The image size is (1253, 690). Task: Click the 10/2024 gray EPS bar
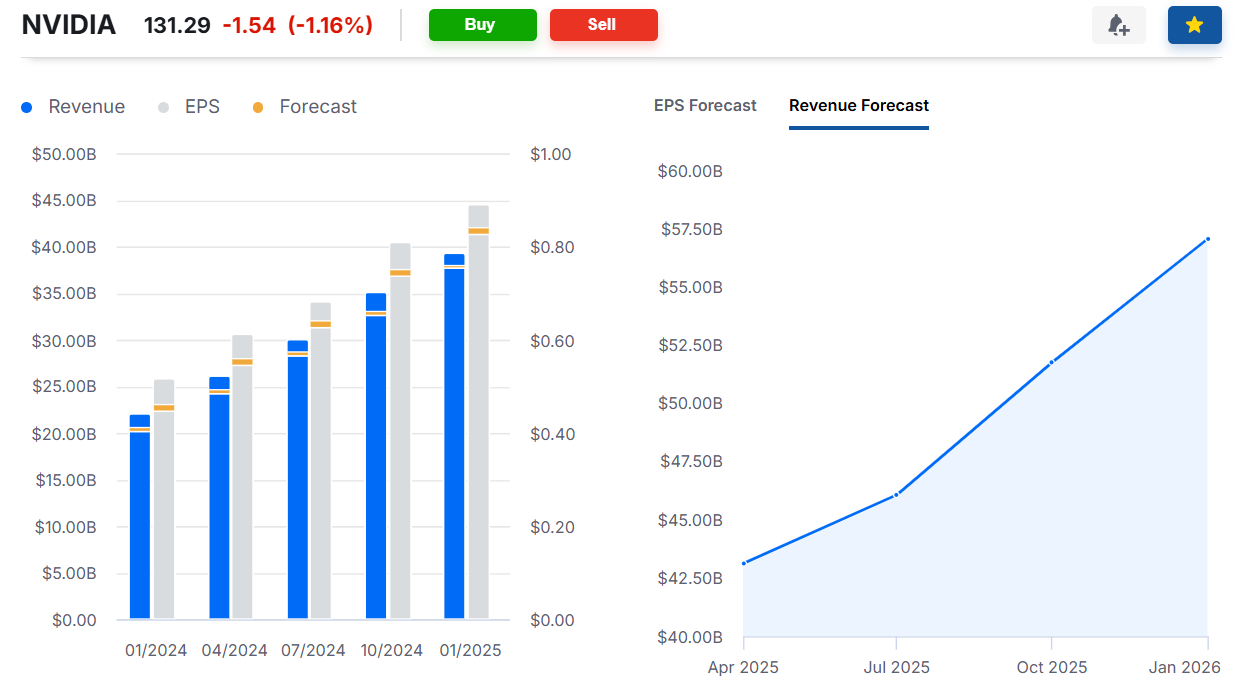pos(400,431)
